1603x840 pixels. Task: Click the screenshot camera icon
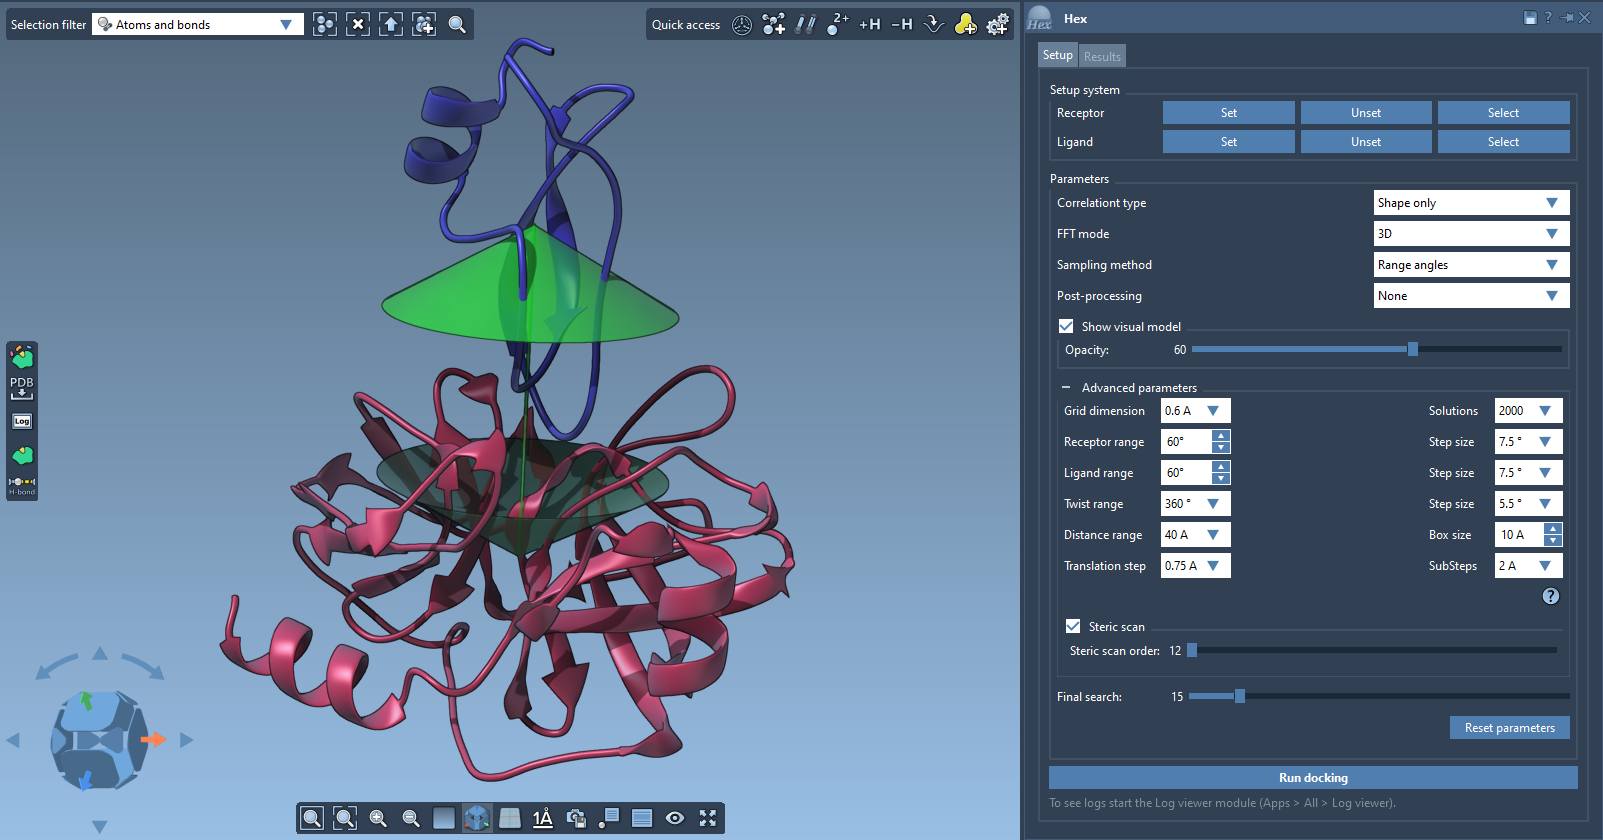tap(576, 818)
